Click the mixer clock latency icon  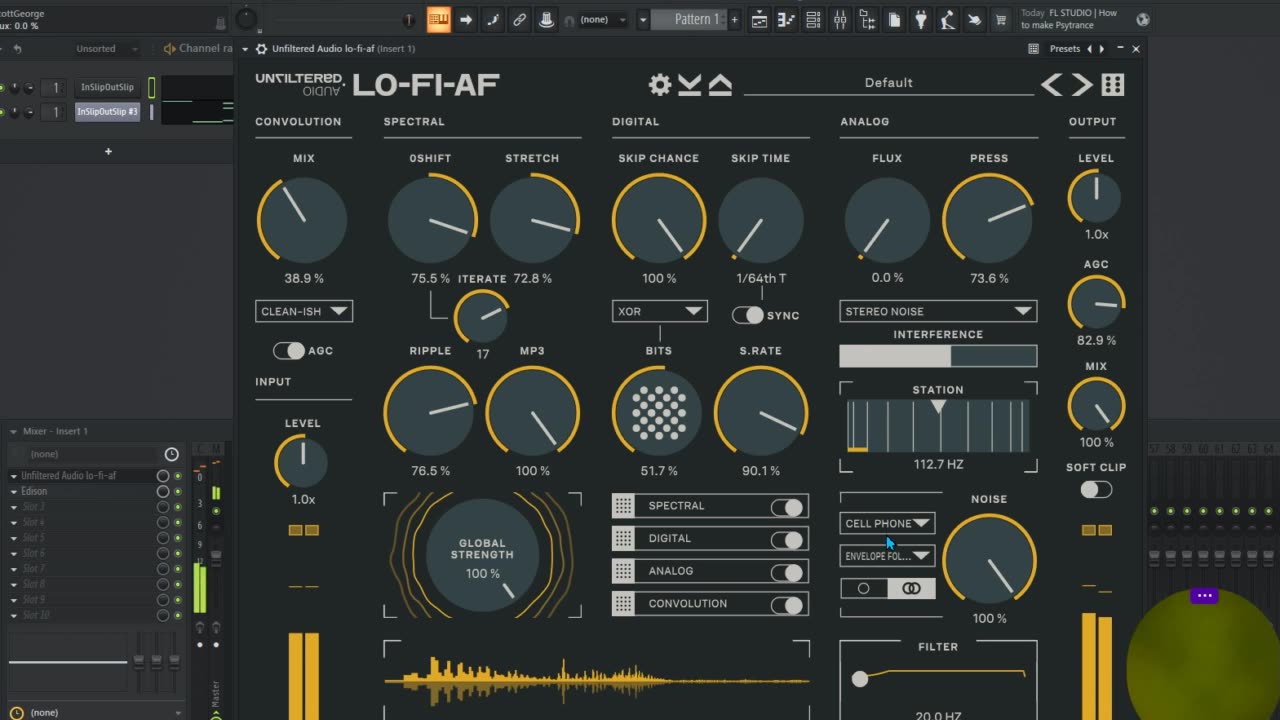(x=171, y=454)
